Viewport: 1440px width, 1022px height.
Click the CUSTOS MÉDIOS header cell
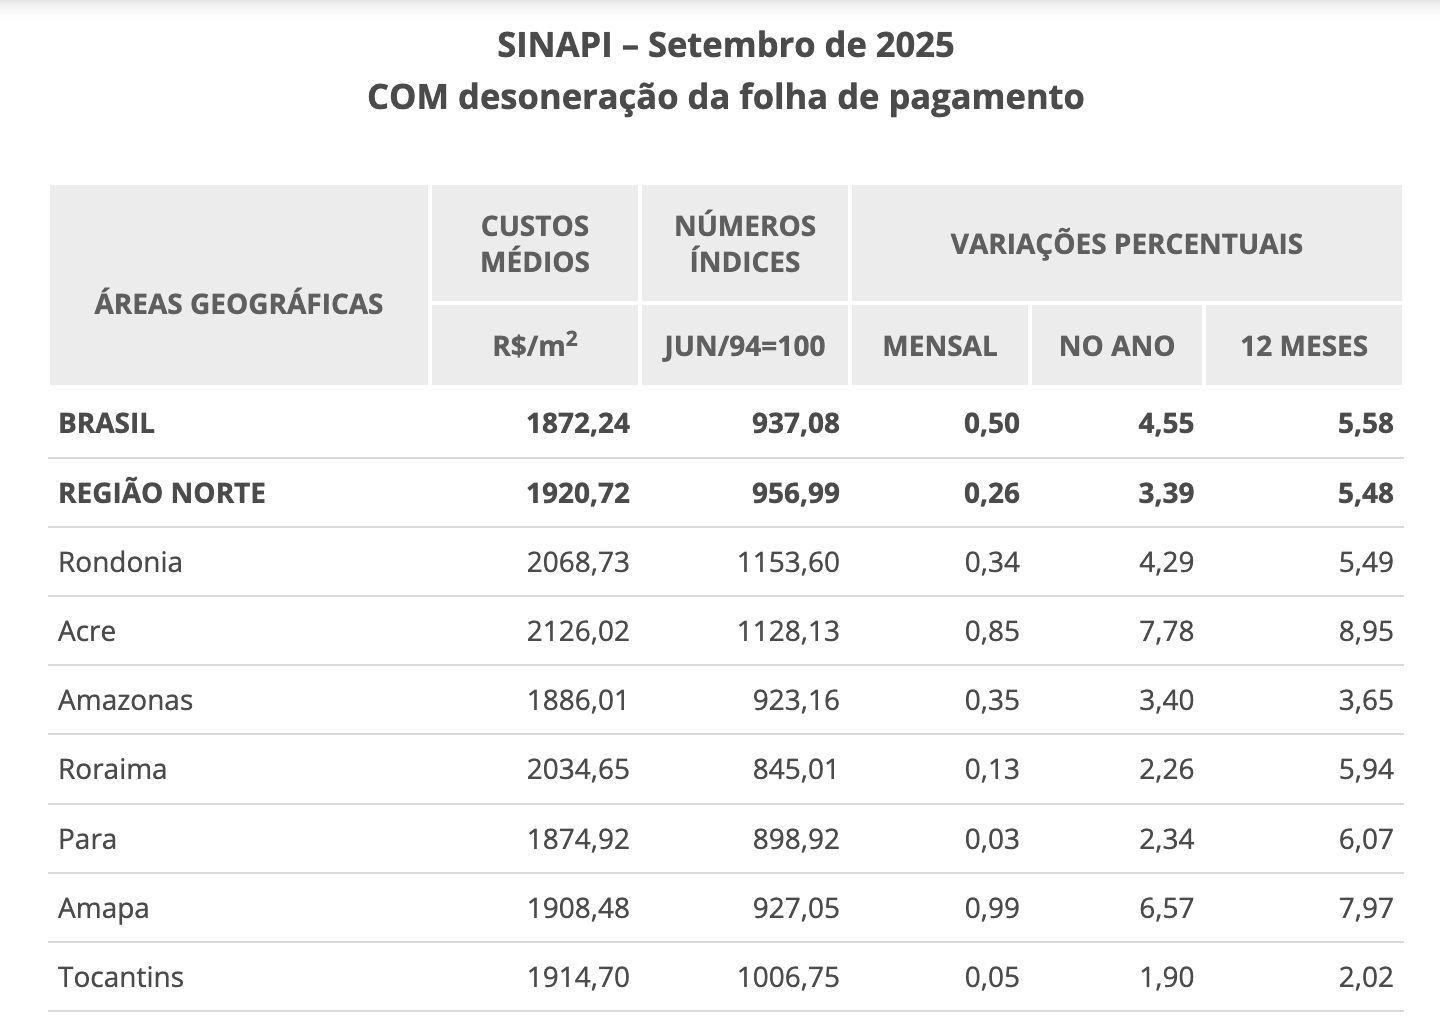[535, 244]
